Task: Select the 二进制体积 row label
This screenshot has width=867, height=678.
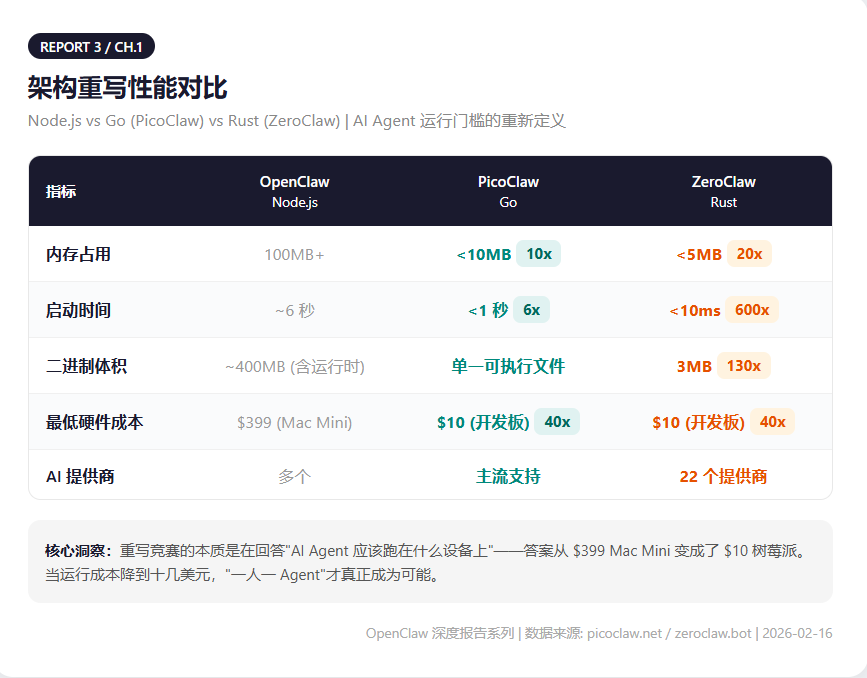Action: click(86, 366)
